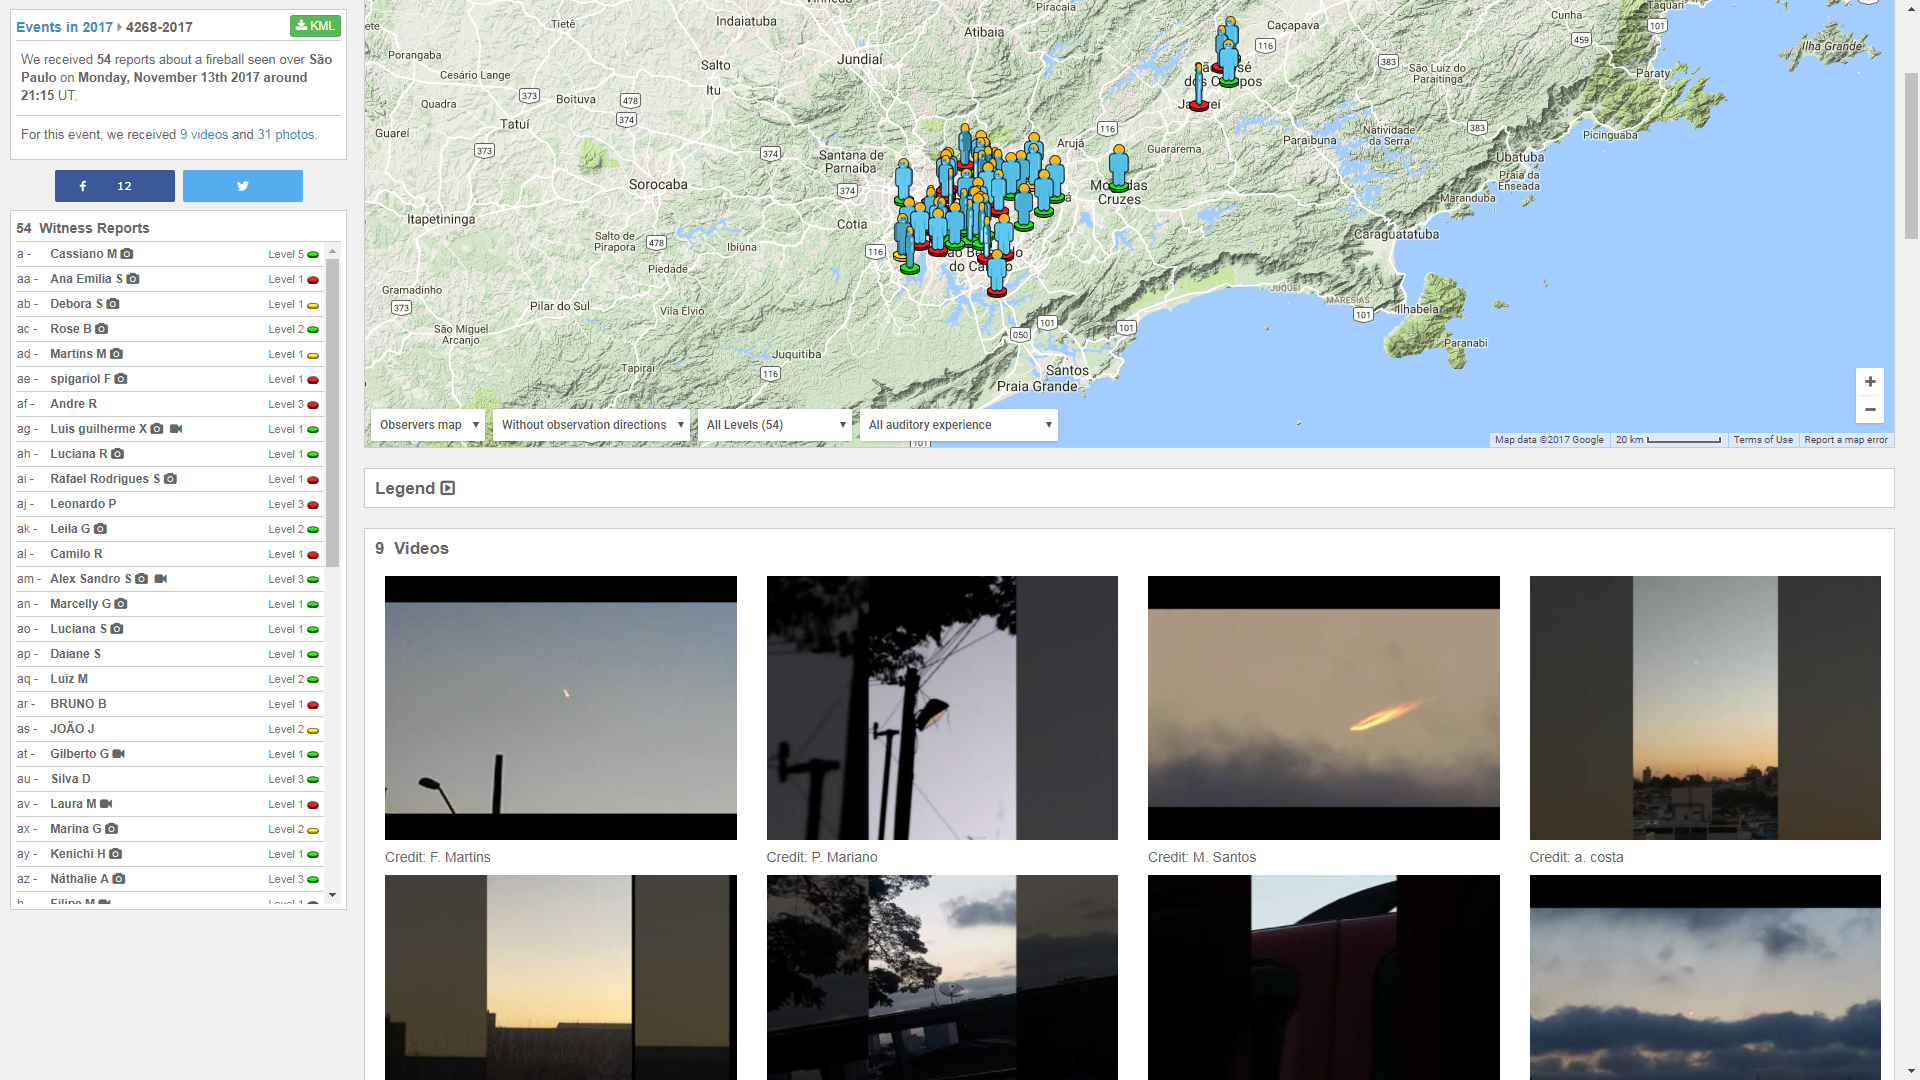Open All auditory experience dropdown
Image resolution: width=1920 pixels, height=1080 pixels.
(958, 425)
